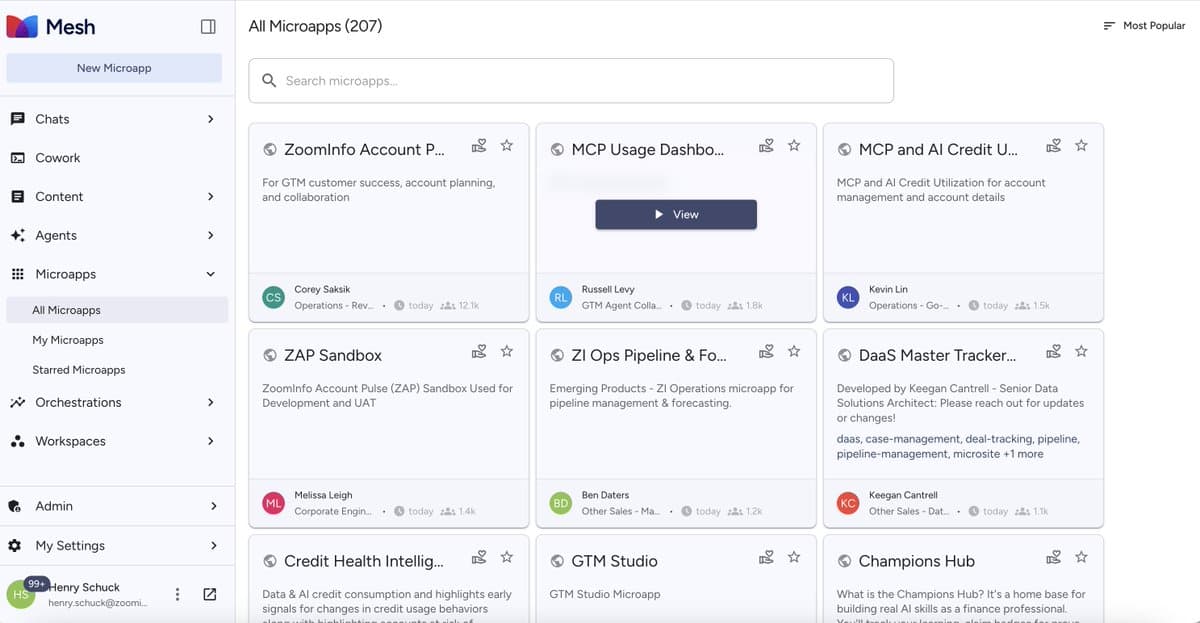The width and height of the screenshot is (1200, 623).
Task: Click share icon on GTM Studio card
Action: click(x=766, y=558)
